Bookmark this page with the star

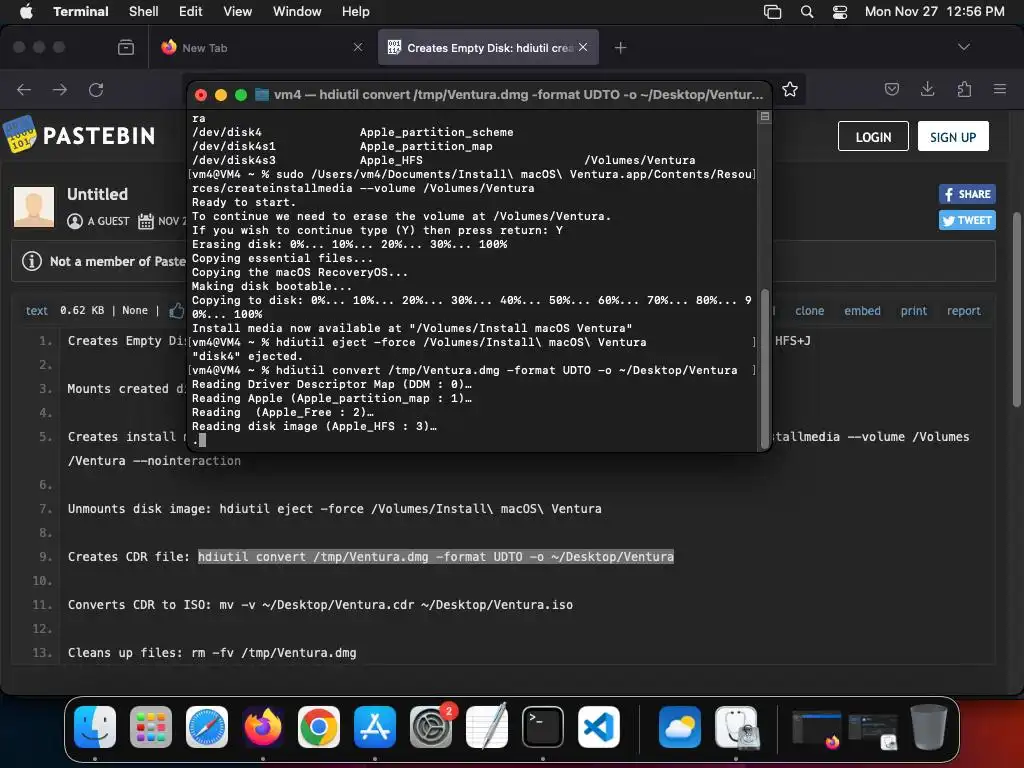[790, 89]
